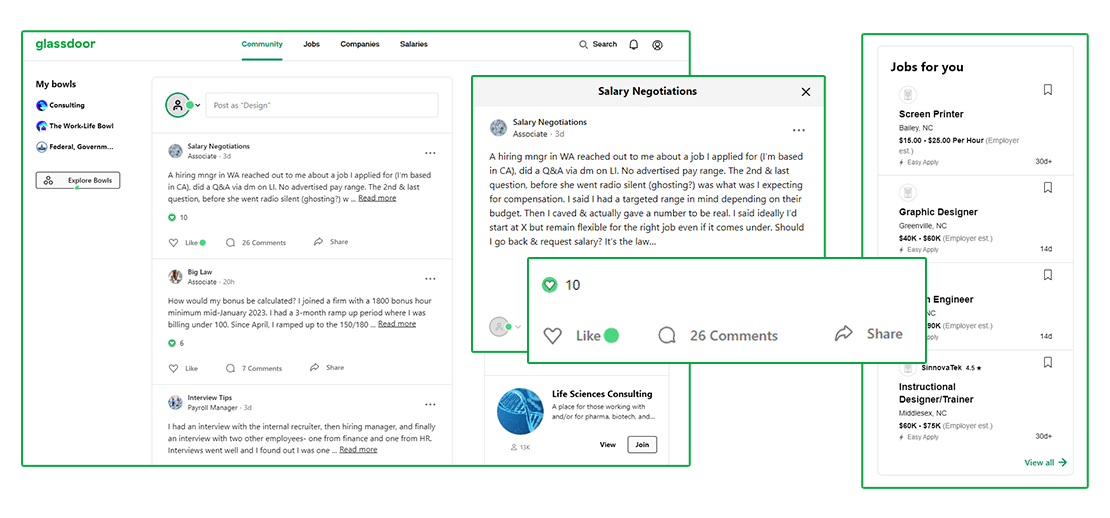The image size is (1110, 518).
Task: Click Read more on Big Law post
Action: (x=397, y=324)
